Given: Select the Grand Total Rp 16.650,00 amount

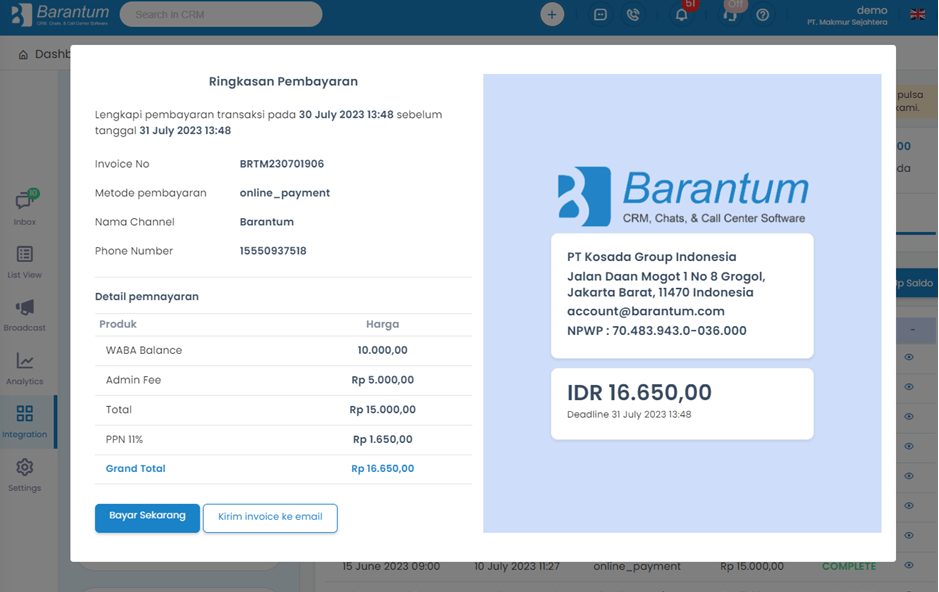Looking at the screenshot, I should [x=383, y=469].
